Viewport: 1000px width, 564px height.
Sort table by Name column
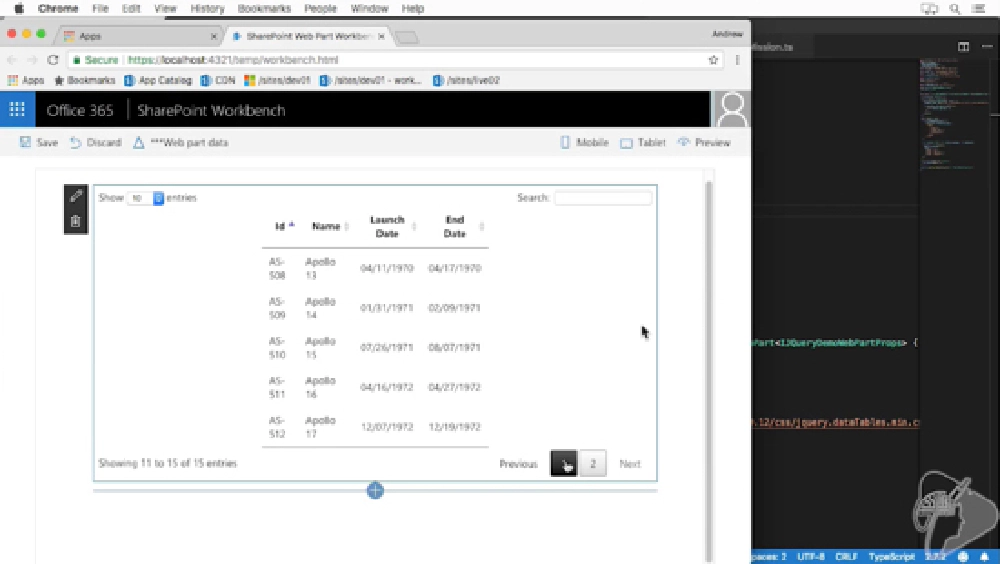(330, 226)
